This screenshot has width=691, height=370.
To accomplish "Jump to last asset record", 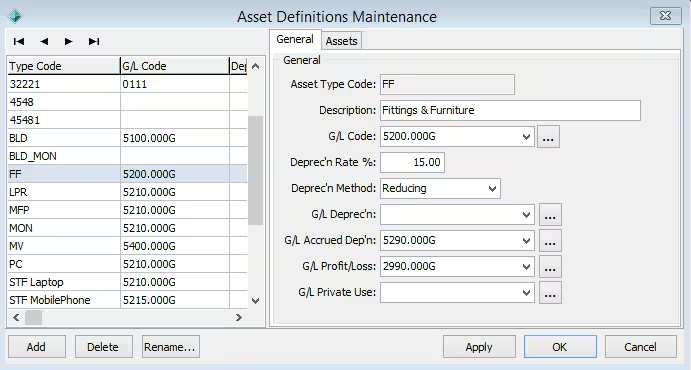I will (x=94, y=41).
